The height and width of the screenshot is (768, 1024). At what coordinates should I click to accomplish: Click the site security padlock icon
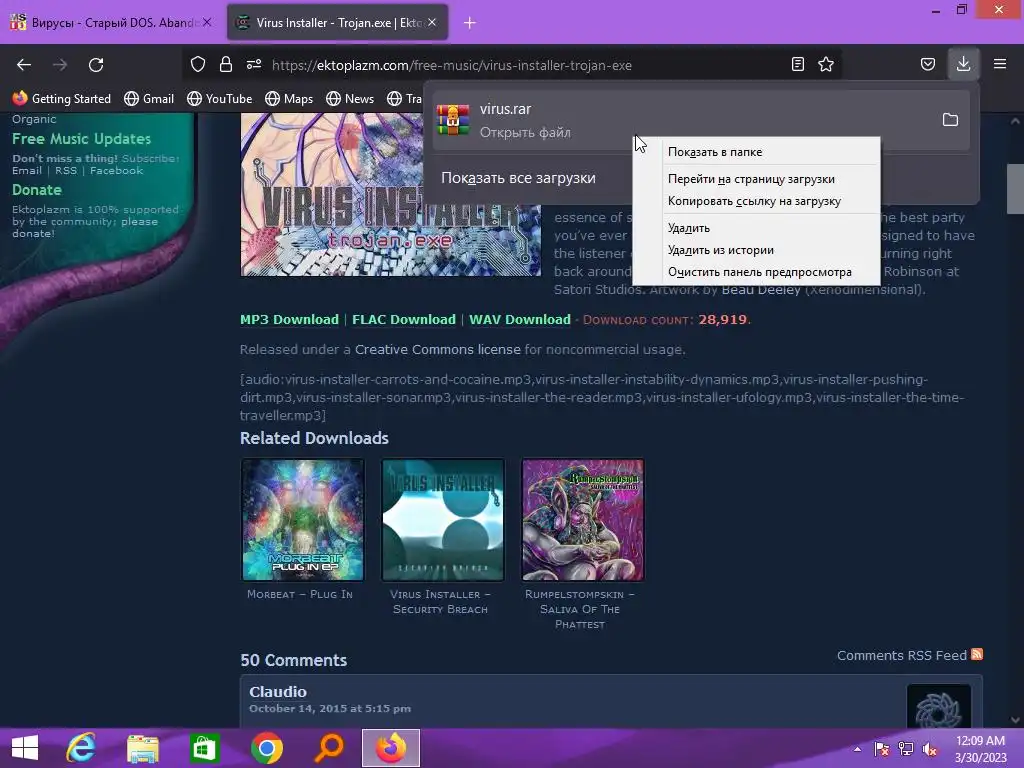[x=226, y=64]
